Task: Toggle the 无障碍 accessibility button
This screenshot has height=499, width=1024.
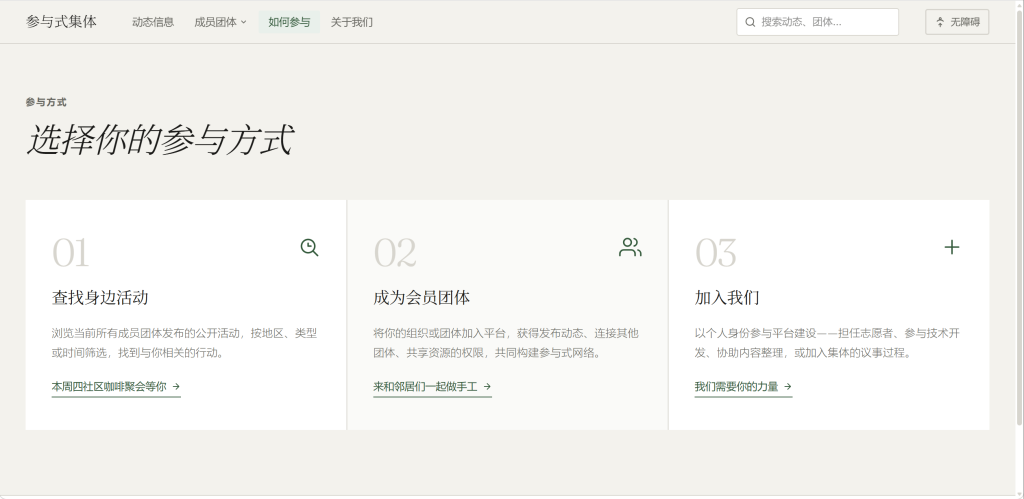Action: 957,22
